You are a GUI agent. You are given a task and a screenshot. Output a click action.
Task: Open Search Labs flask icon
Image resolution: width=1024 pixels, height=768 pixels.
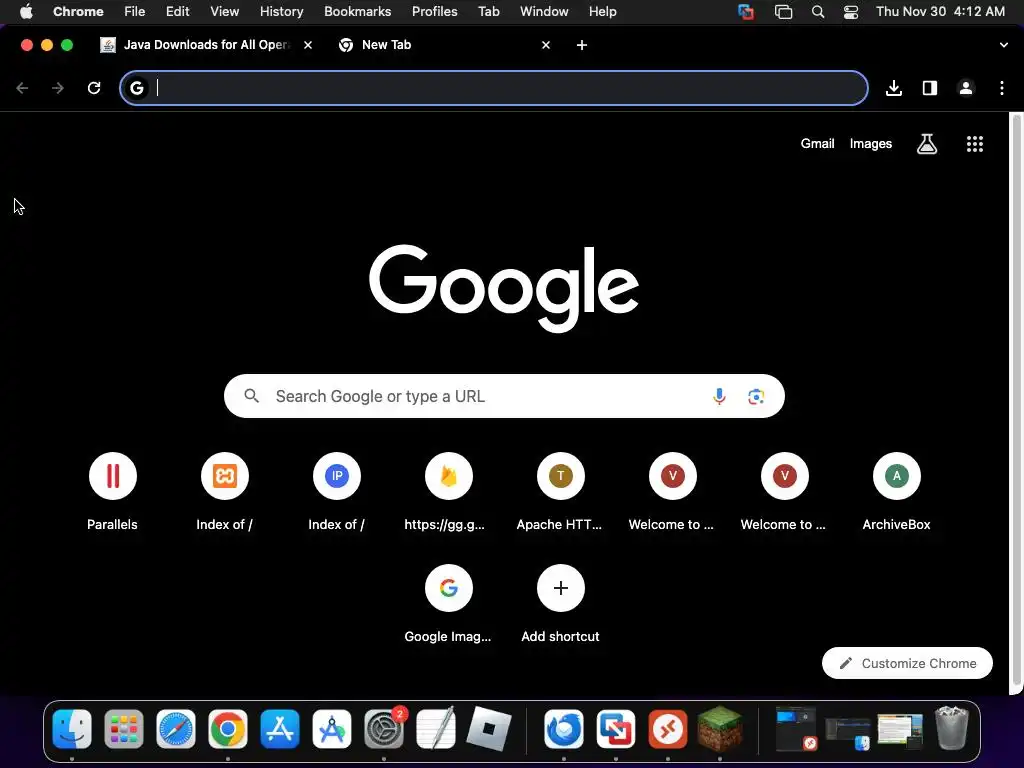point(927,144)
